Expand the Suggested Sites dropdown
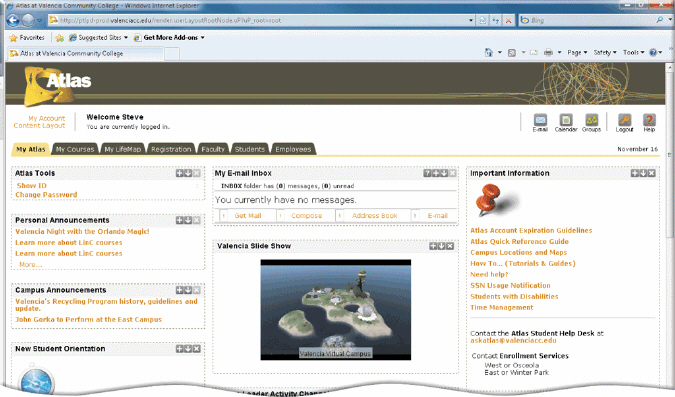 [x=126, y=38]
